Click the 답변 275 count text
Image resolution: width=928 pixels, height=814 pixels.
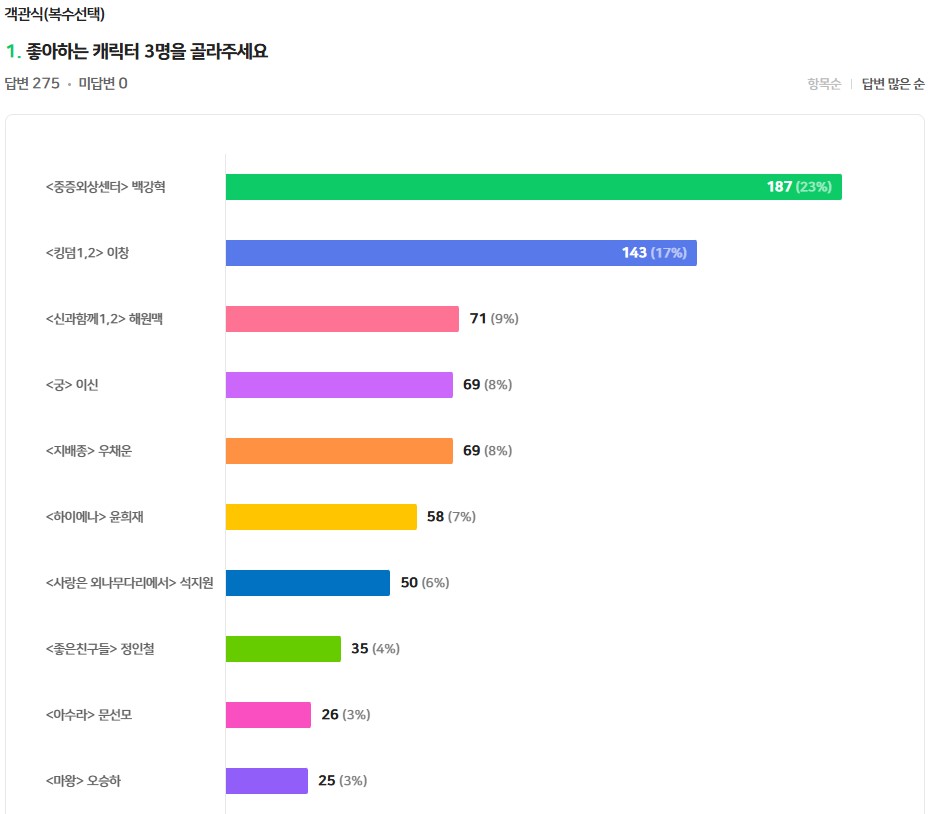[32, 83]
